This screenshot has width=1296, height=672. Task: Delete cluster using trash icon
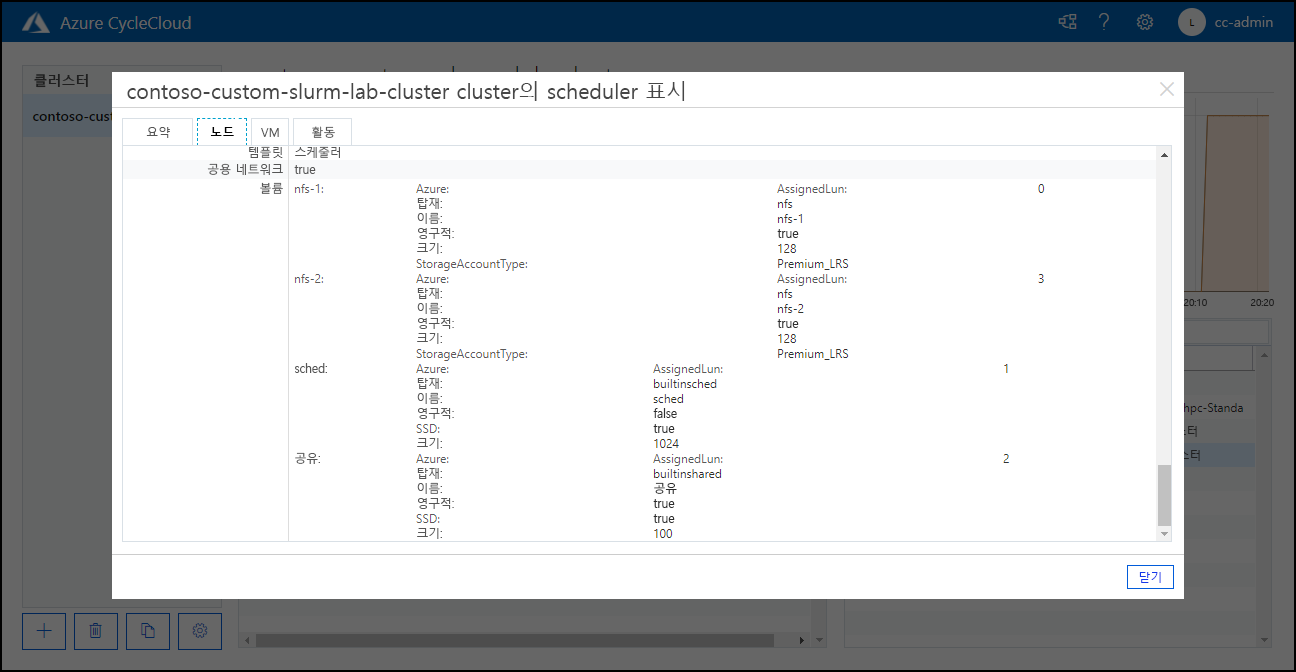tap(96, 630)
